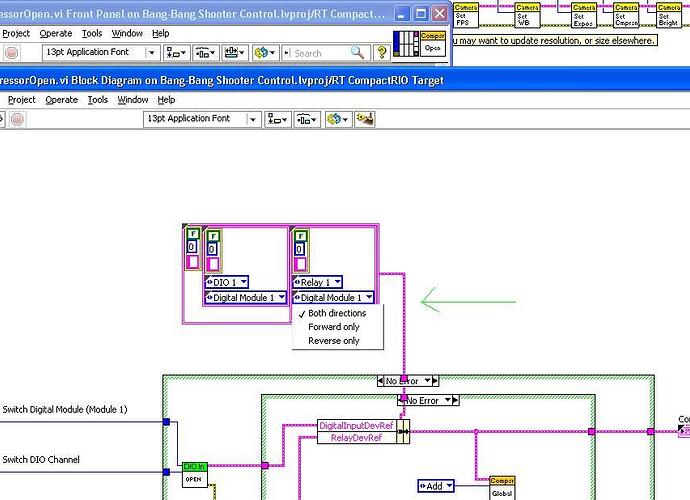Click DigitalInputDevRef bundle element
Viewport: 690px width, 500px height.
356,426
